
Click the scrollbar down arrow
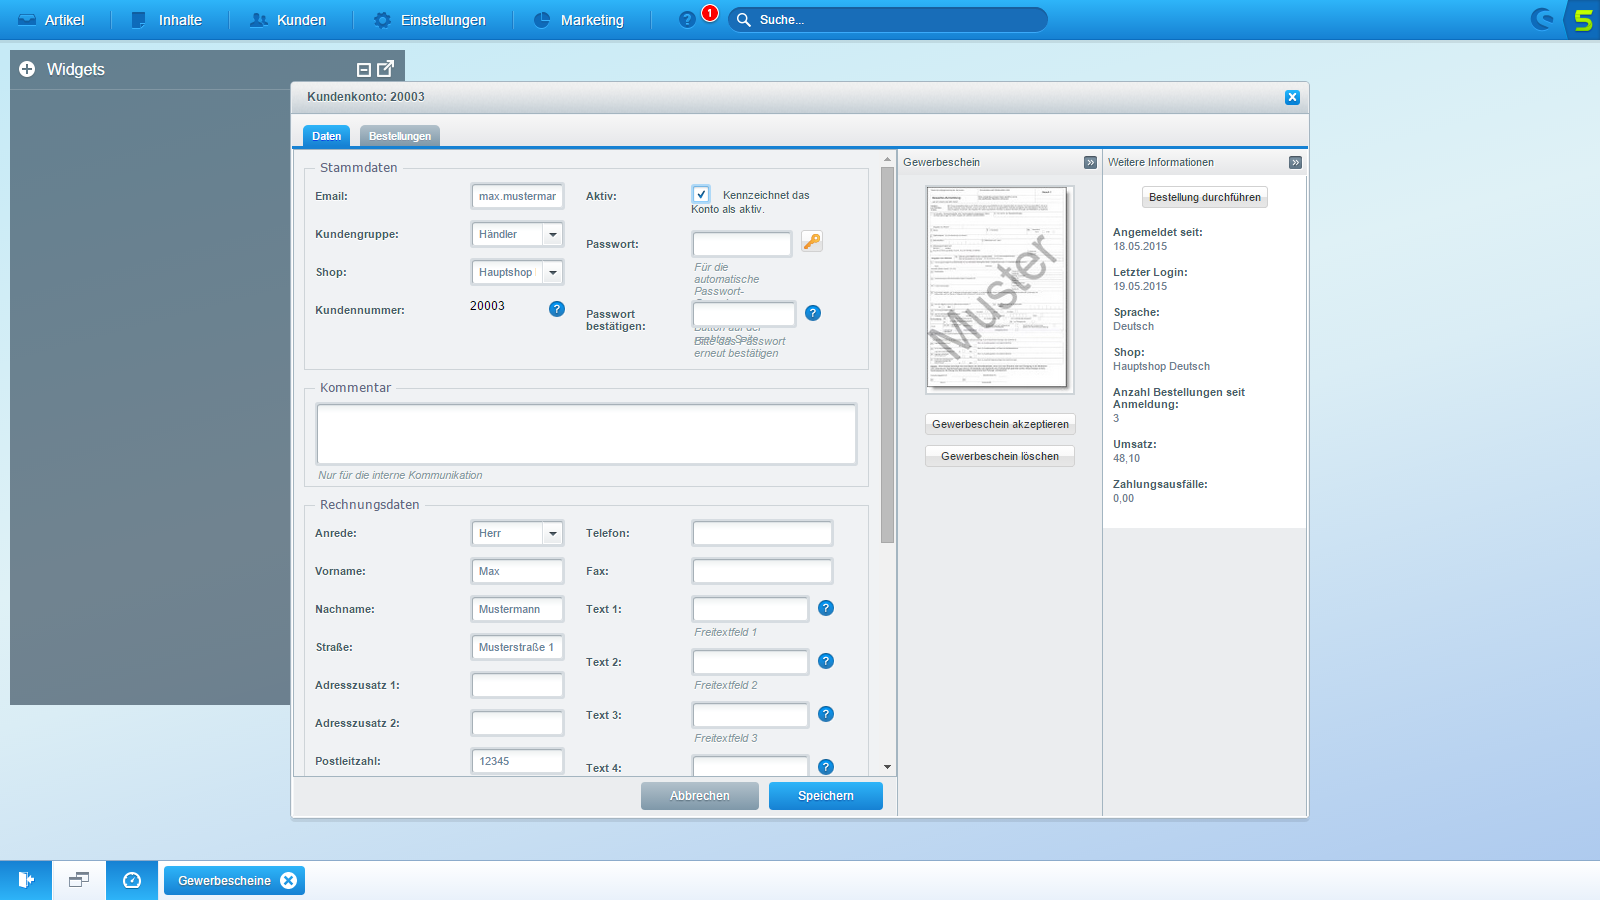coord(887,767)
